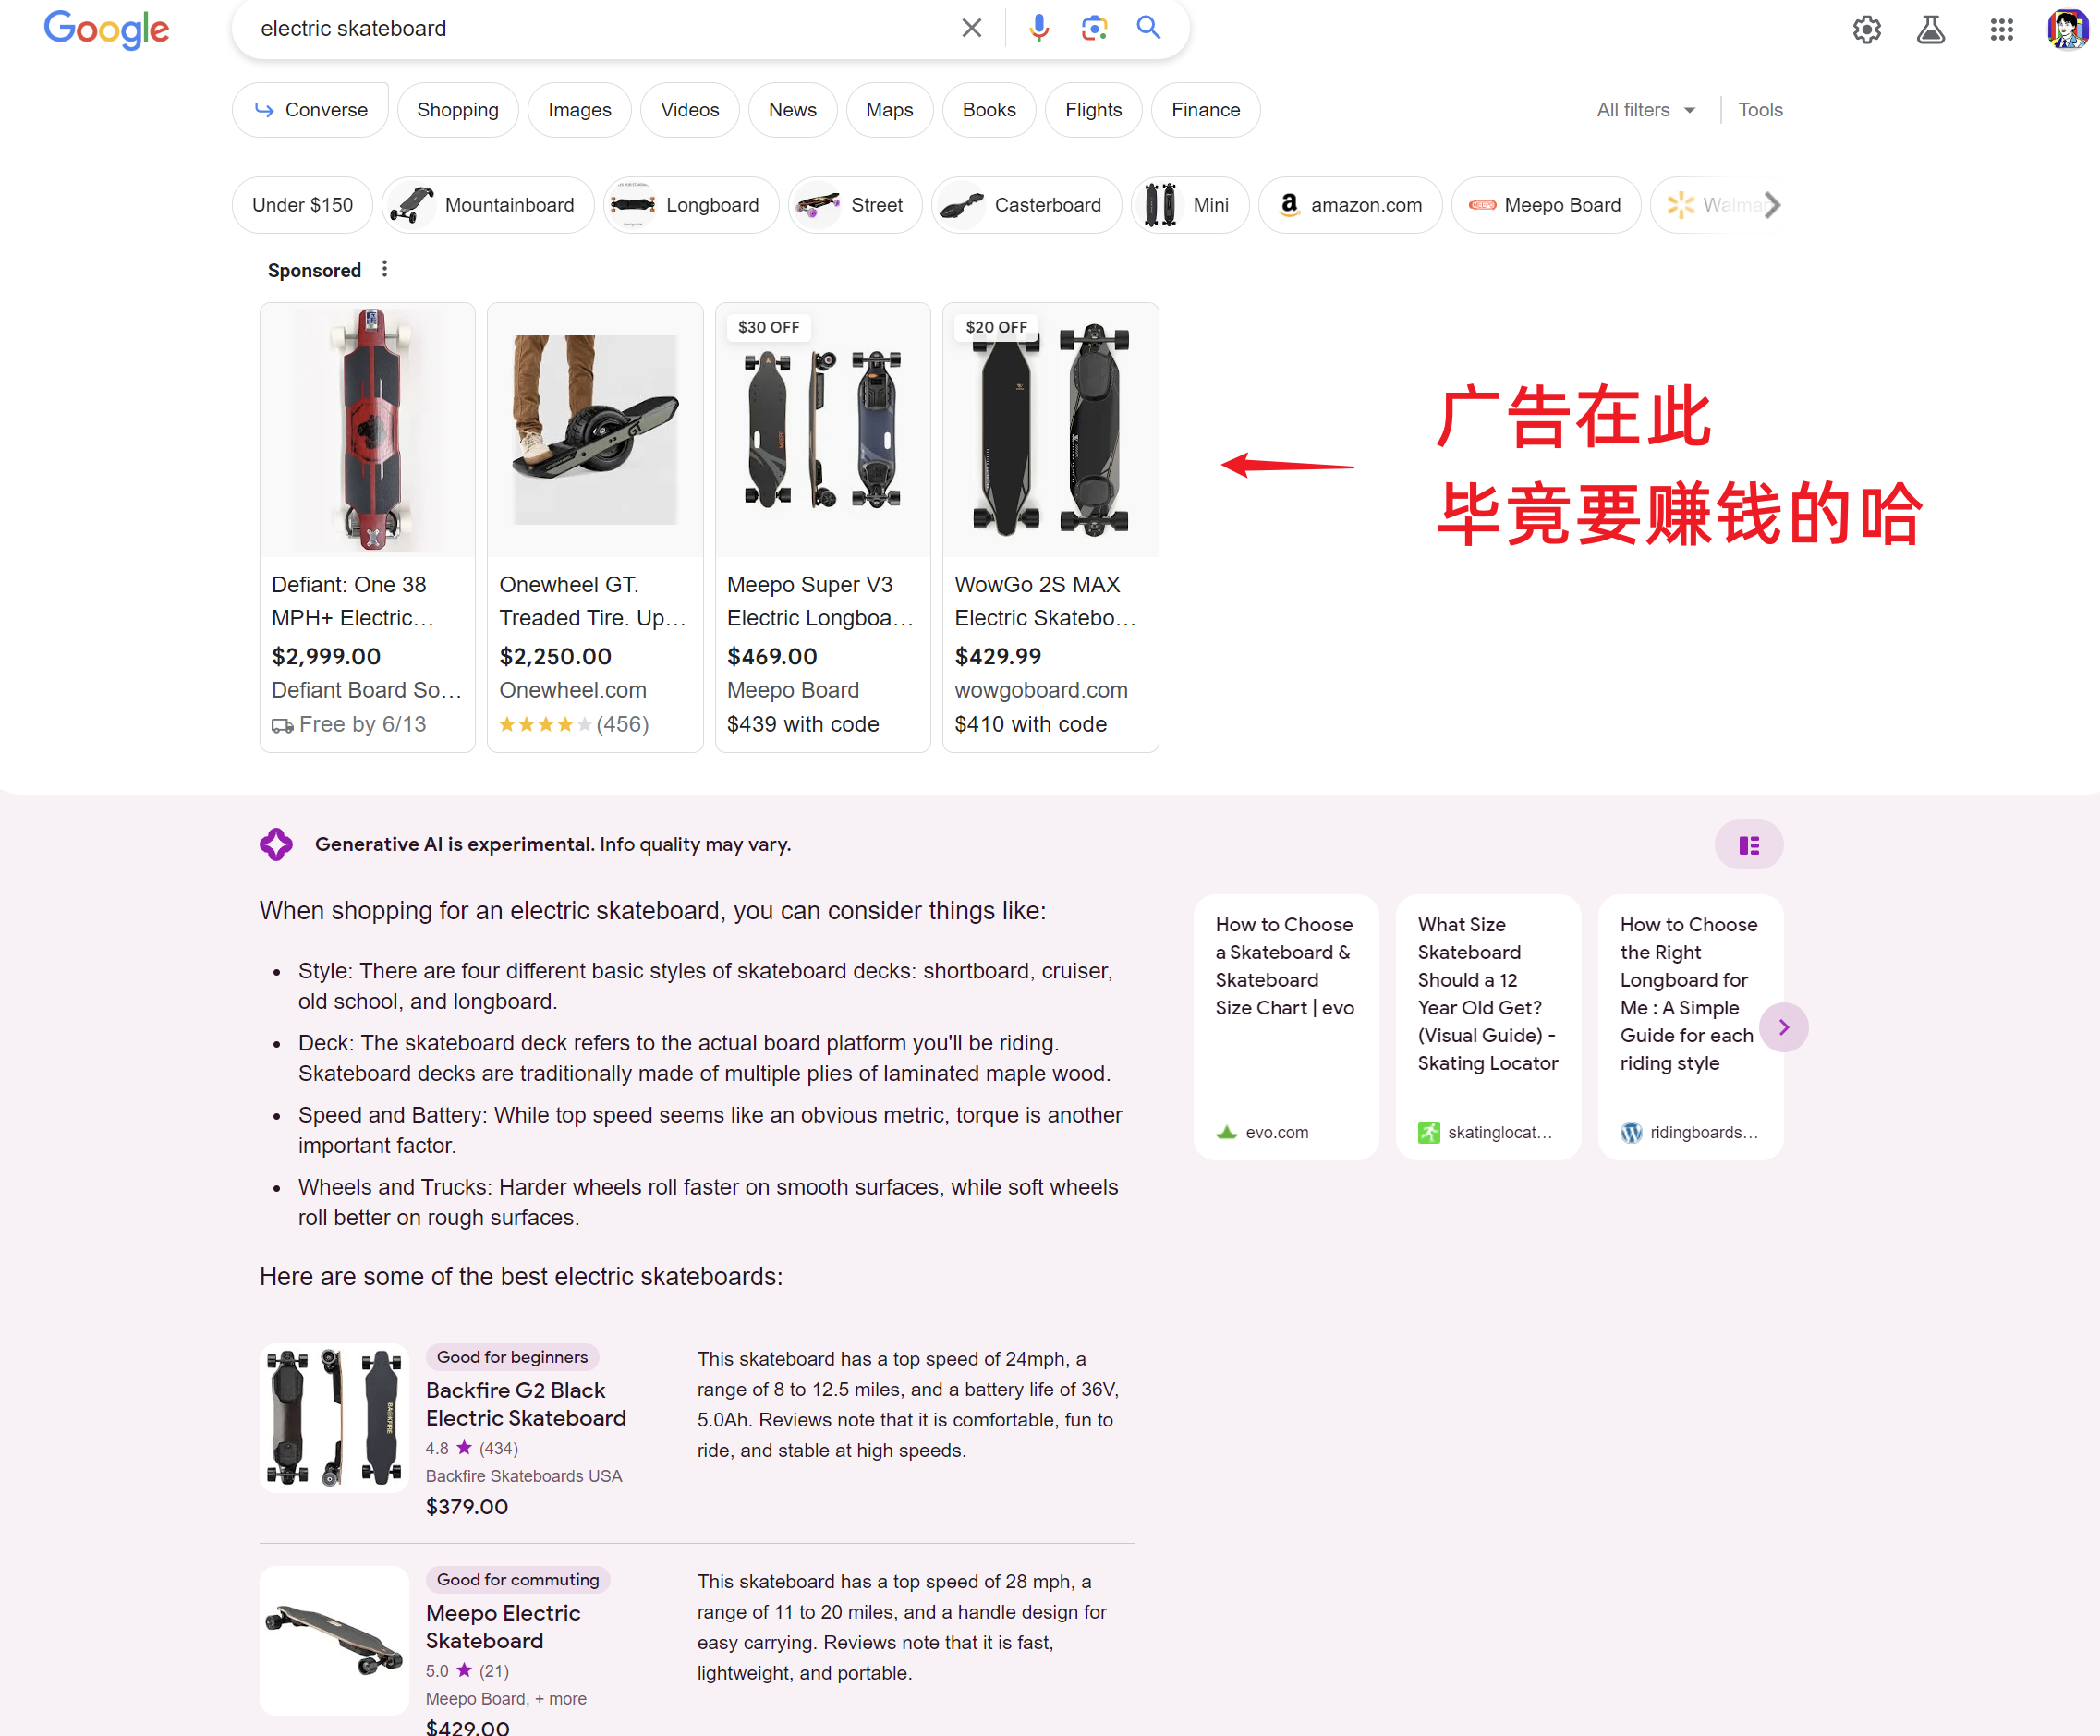Open the Sponsored three-dot menu
2100x1736 pixels.
384,268
